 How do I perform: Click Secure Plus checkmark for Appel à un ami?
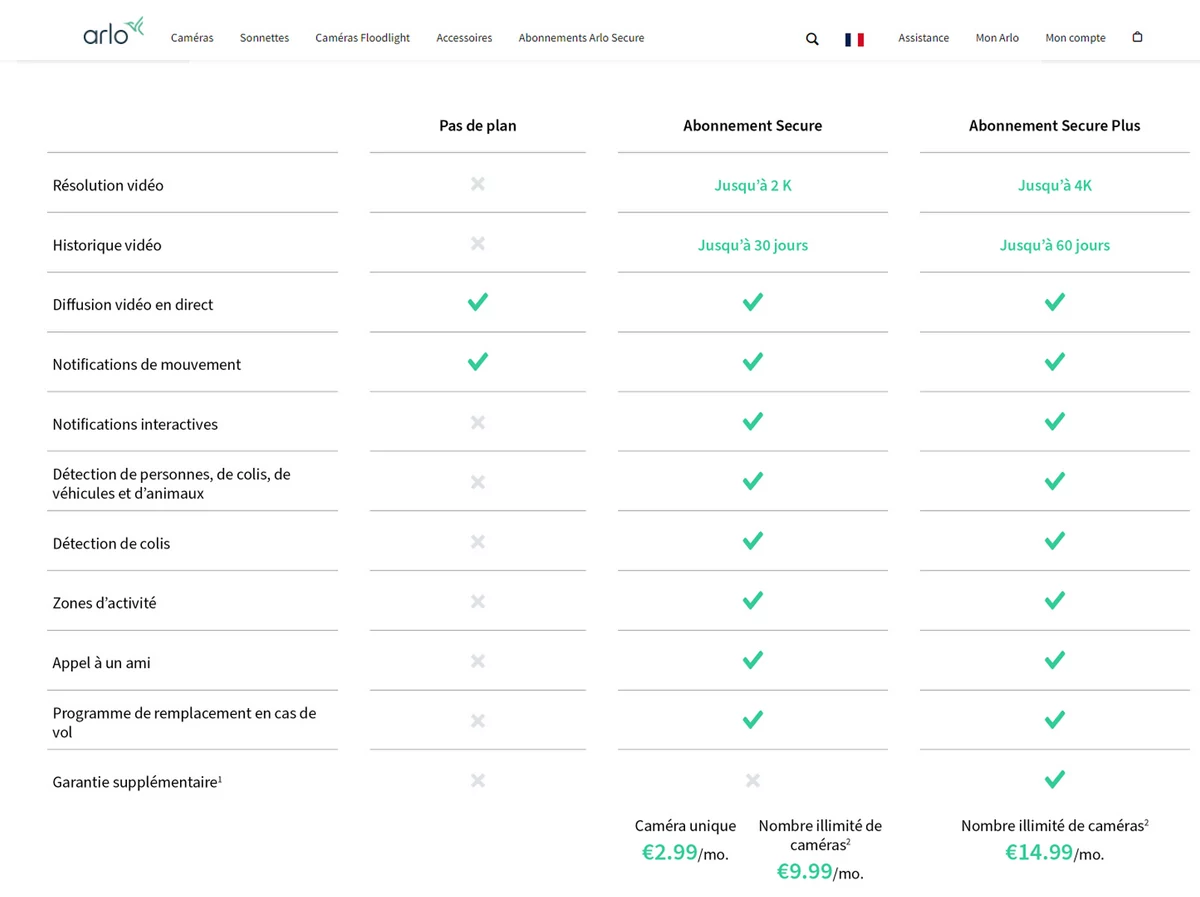pyautogui.click(x=1055, y=661)
